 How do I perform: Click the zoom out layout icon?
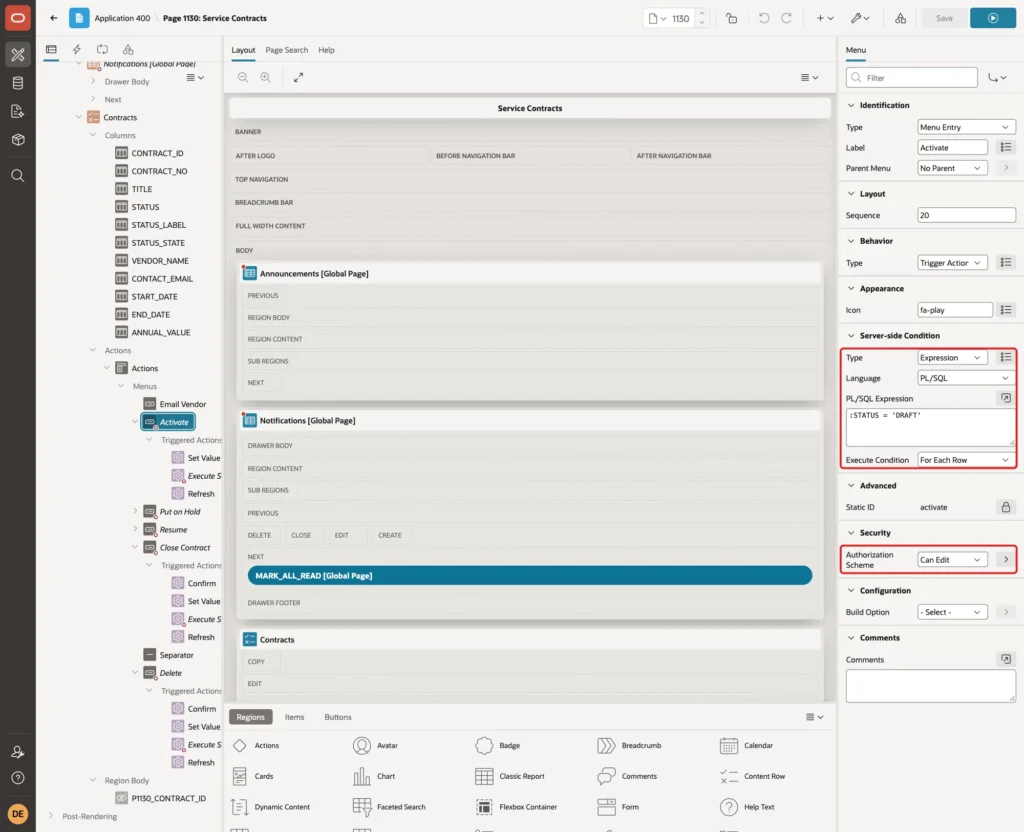tap(243, 78)
